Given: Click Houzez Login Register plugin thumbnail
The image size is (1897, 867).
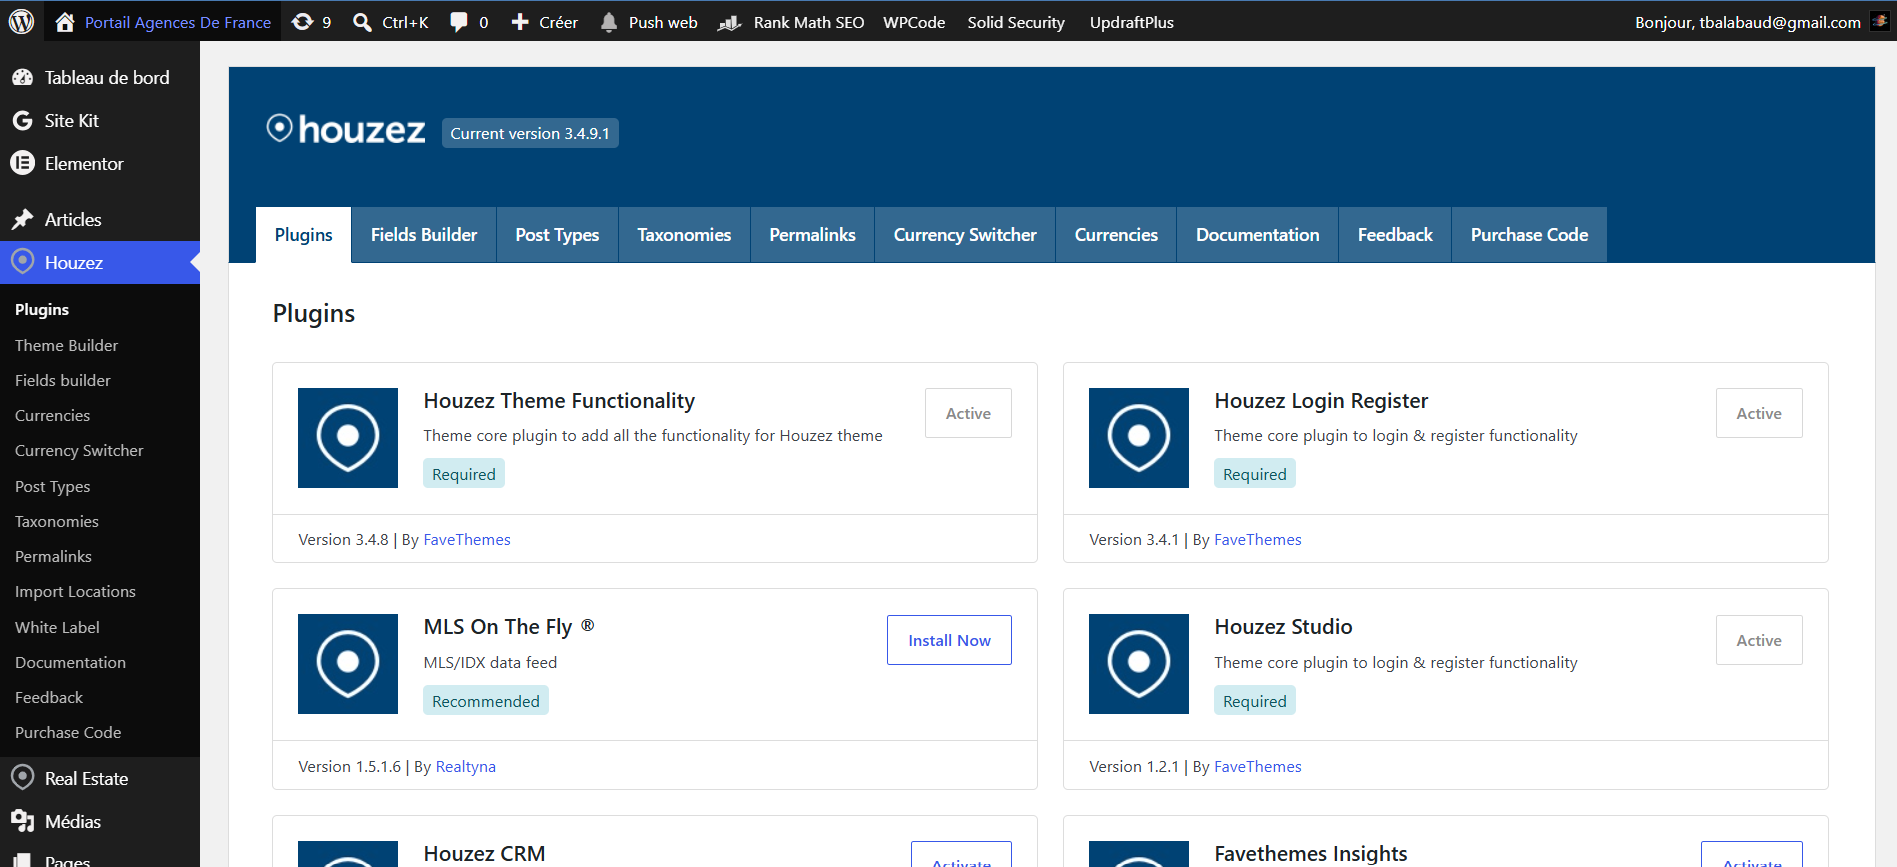Looking at the screenshot, I should click(1139, 438).
